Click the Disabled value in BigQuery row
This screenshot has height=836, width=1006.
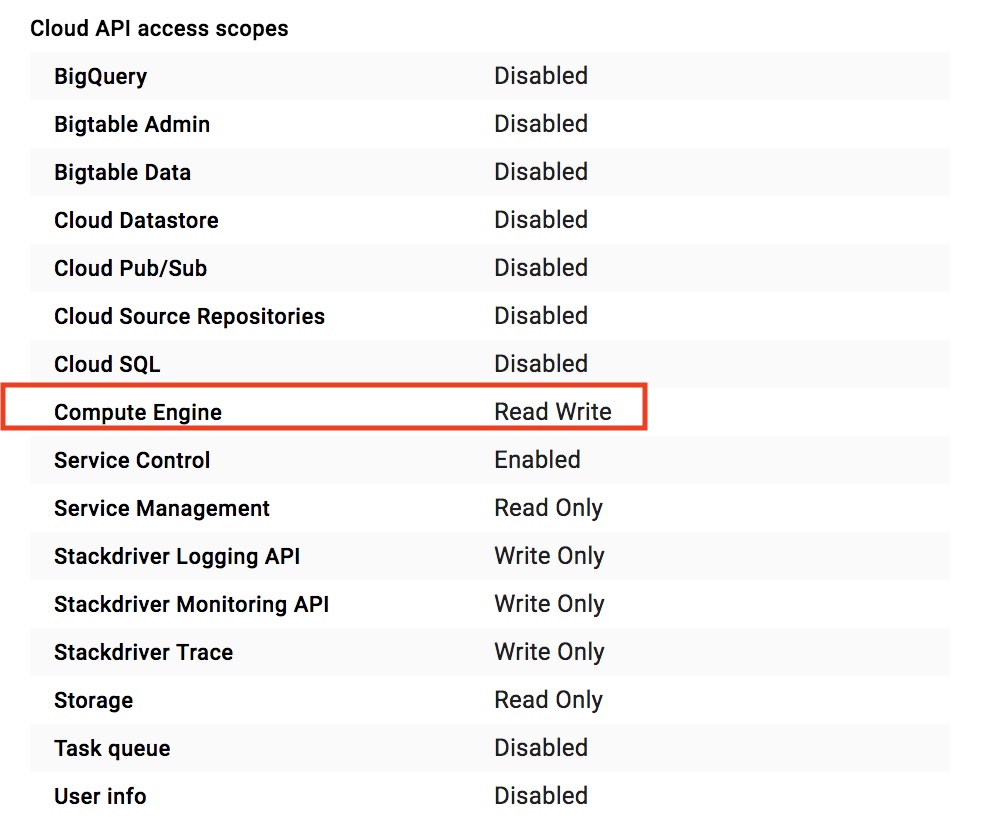[x=541, y=76]
